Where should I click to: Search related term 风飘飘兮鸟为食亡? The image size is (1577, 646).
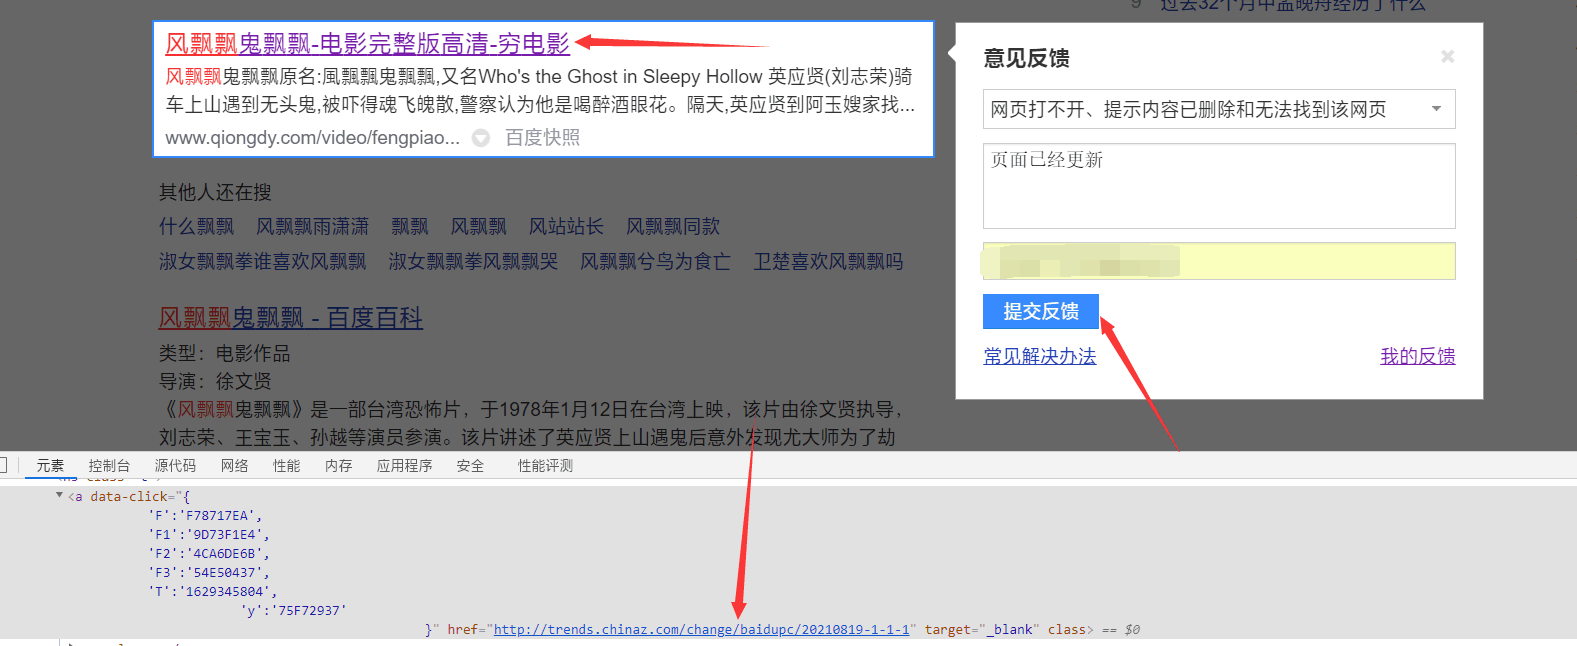[x=655, y=262]
